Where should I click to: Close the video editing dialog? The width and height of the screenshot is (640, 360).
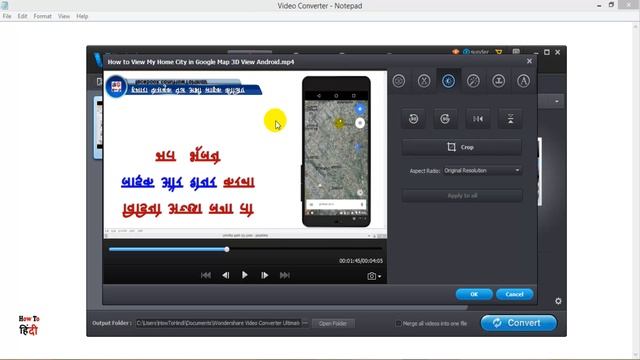tap(529, 61)
